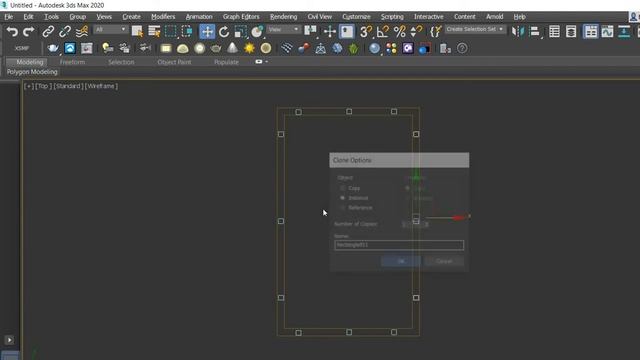This screenshot has height=360, width=640.
Task: Switch to the Object Paint tab
Action: click(174, 62)
